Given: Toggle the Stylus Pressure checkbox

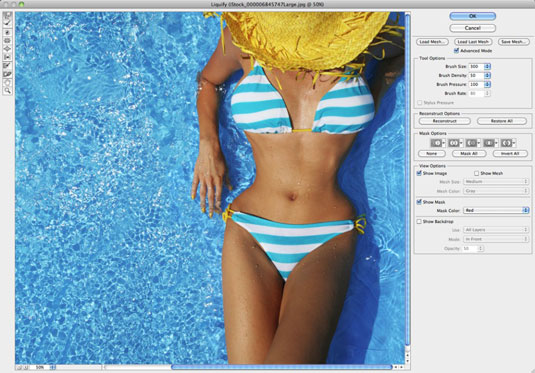Looking at the screenshot, I should click(x=420, y=102).
